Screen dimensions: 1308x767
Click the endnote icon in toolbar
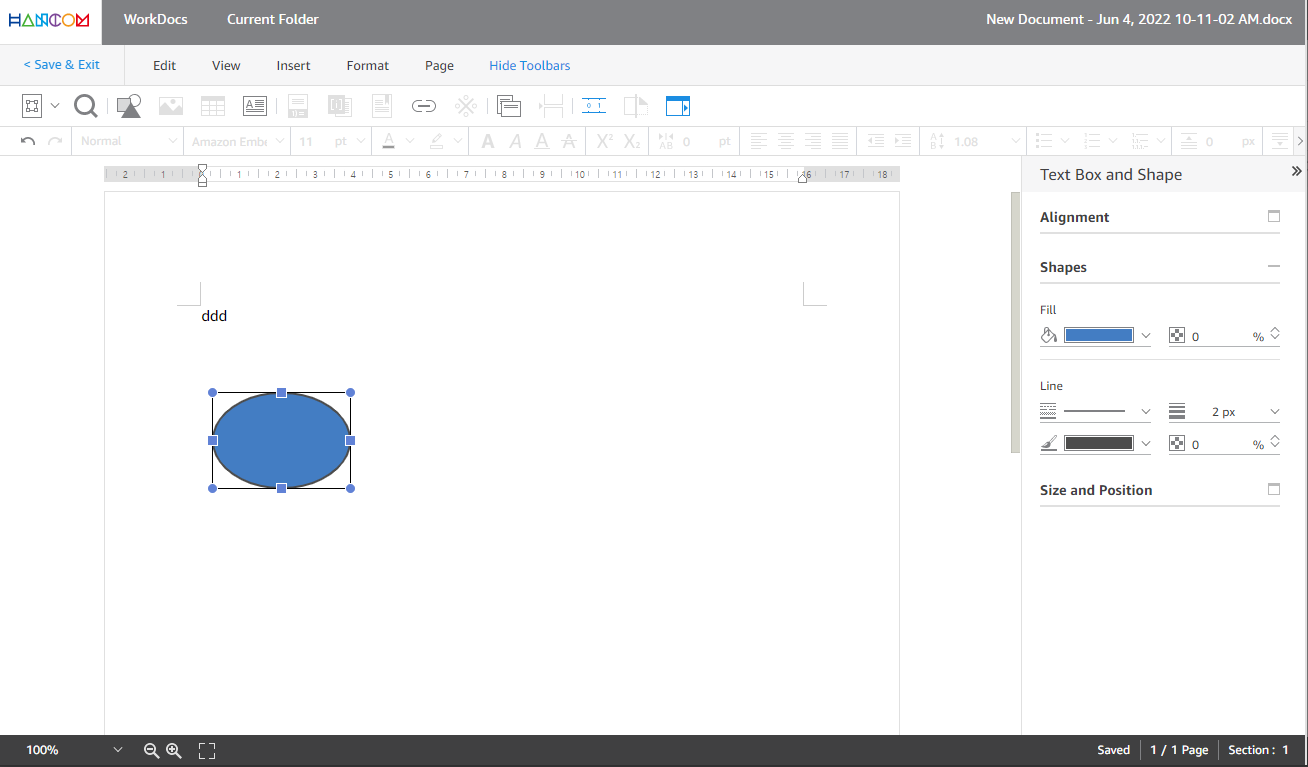click(339, 105)
